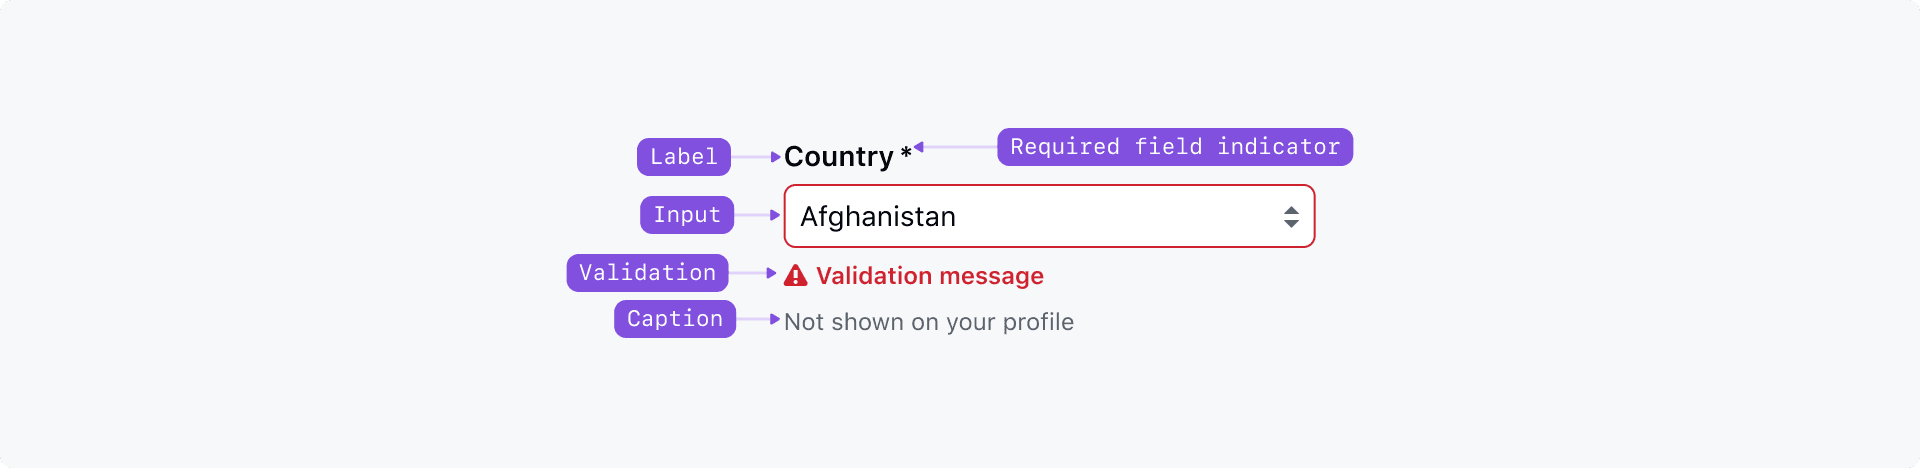
Task: Click the arrowhead pointing at the Country label
Action: pos(776,157)
